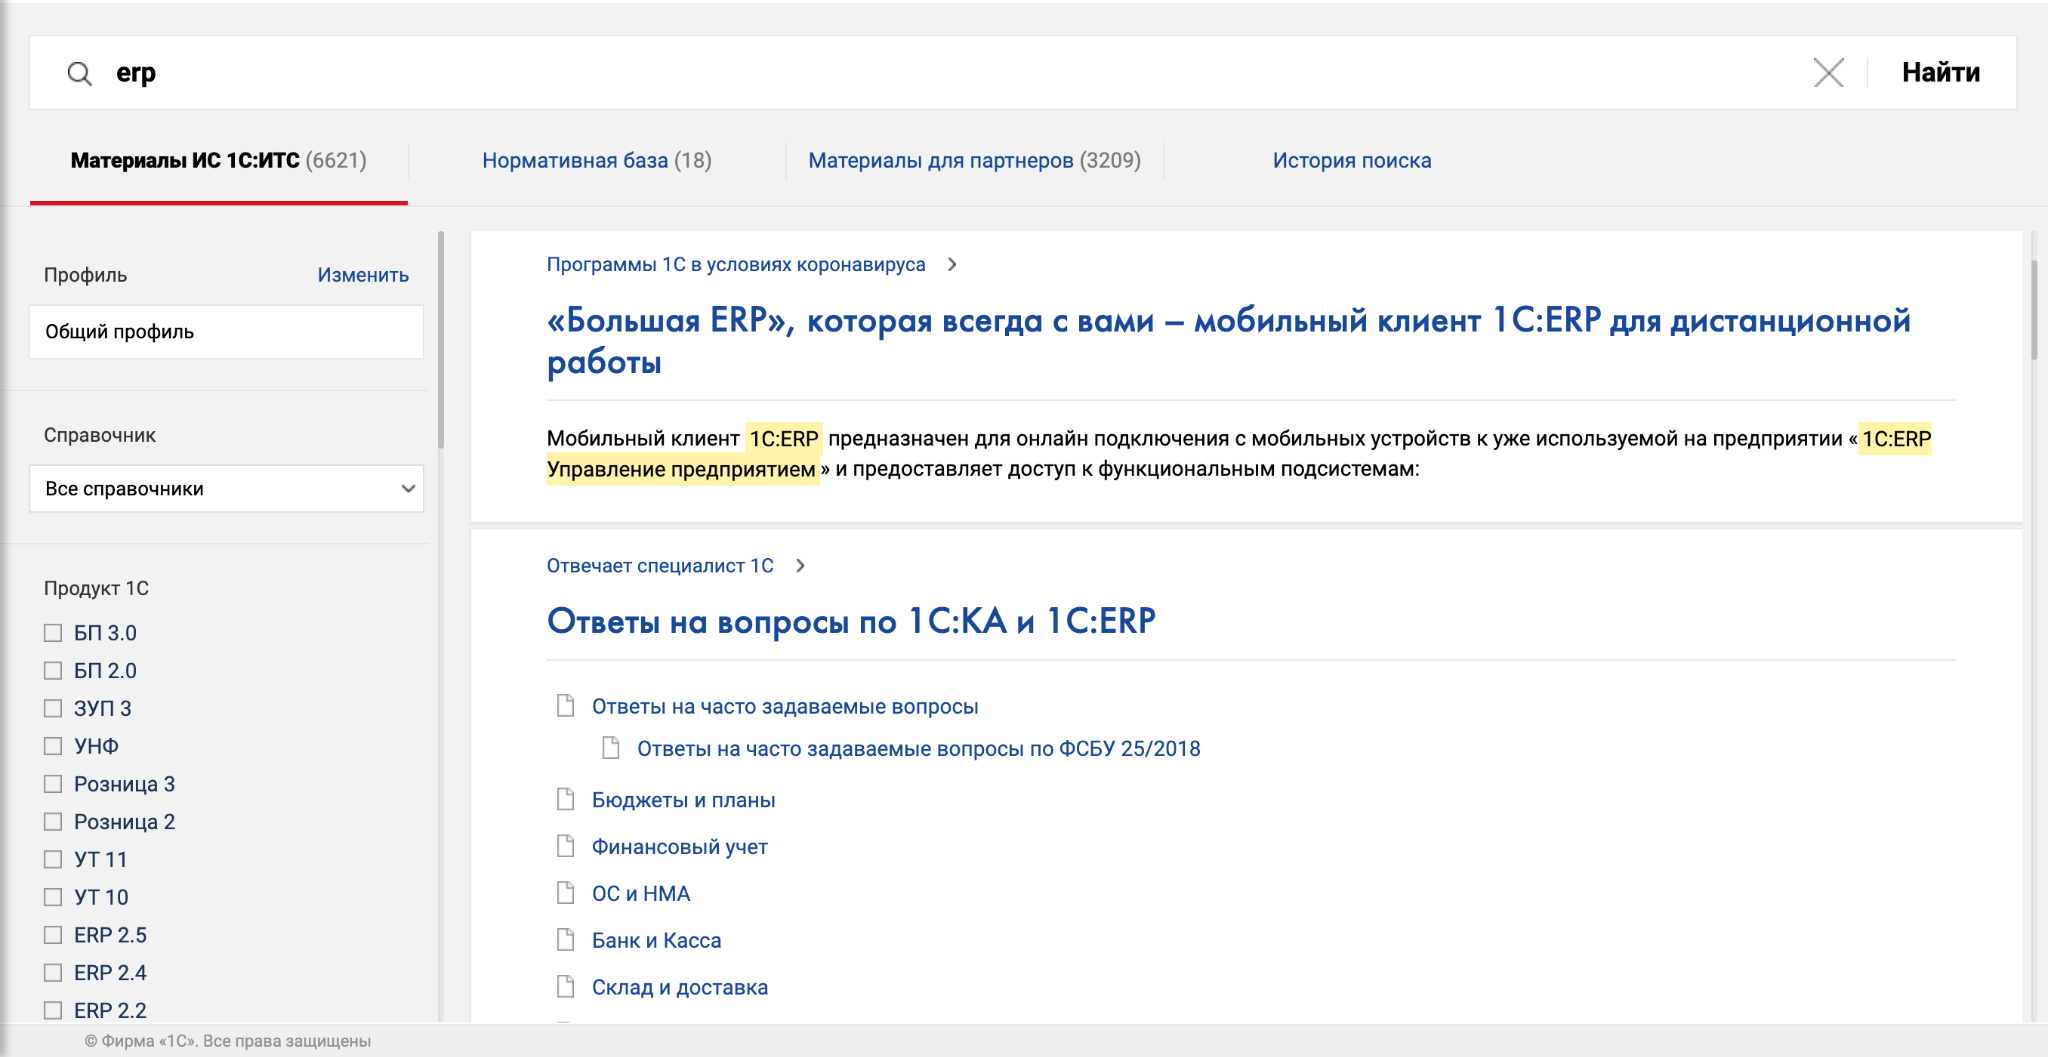Open the Бюджеты и планы link
This screenshot has width=2048, height=1057.
[x=684, y=800]
